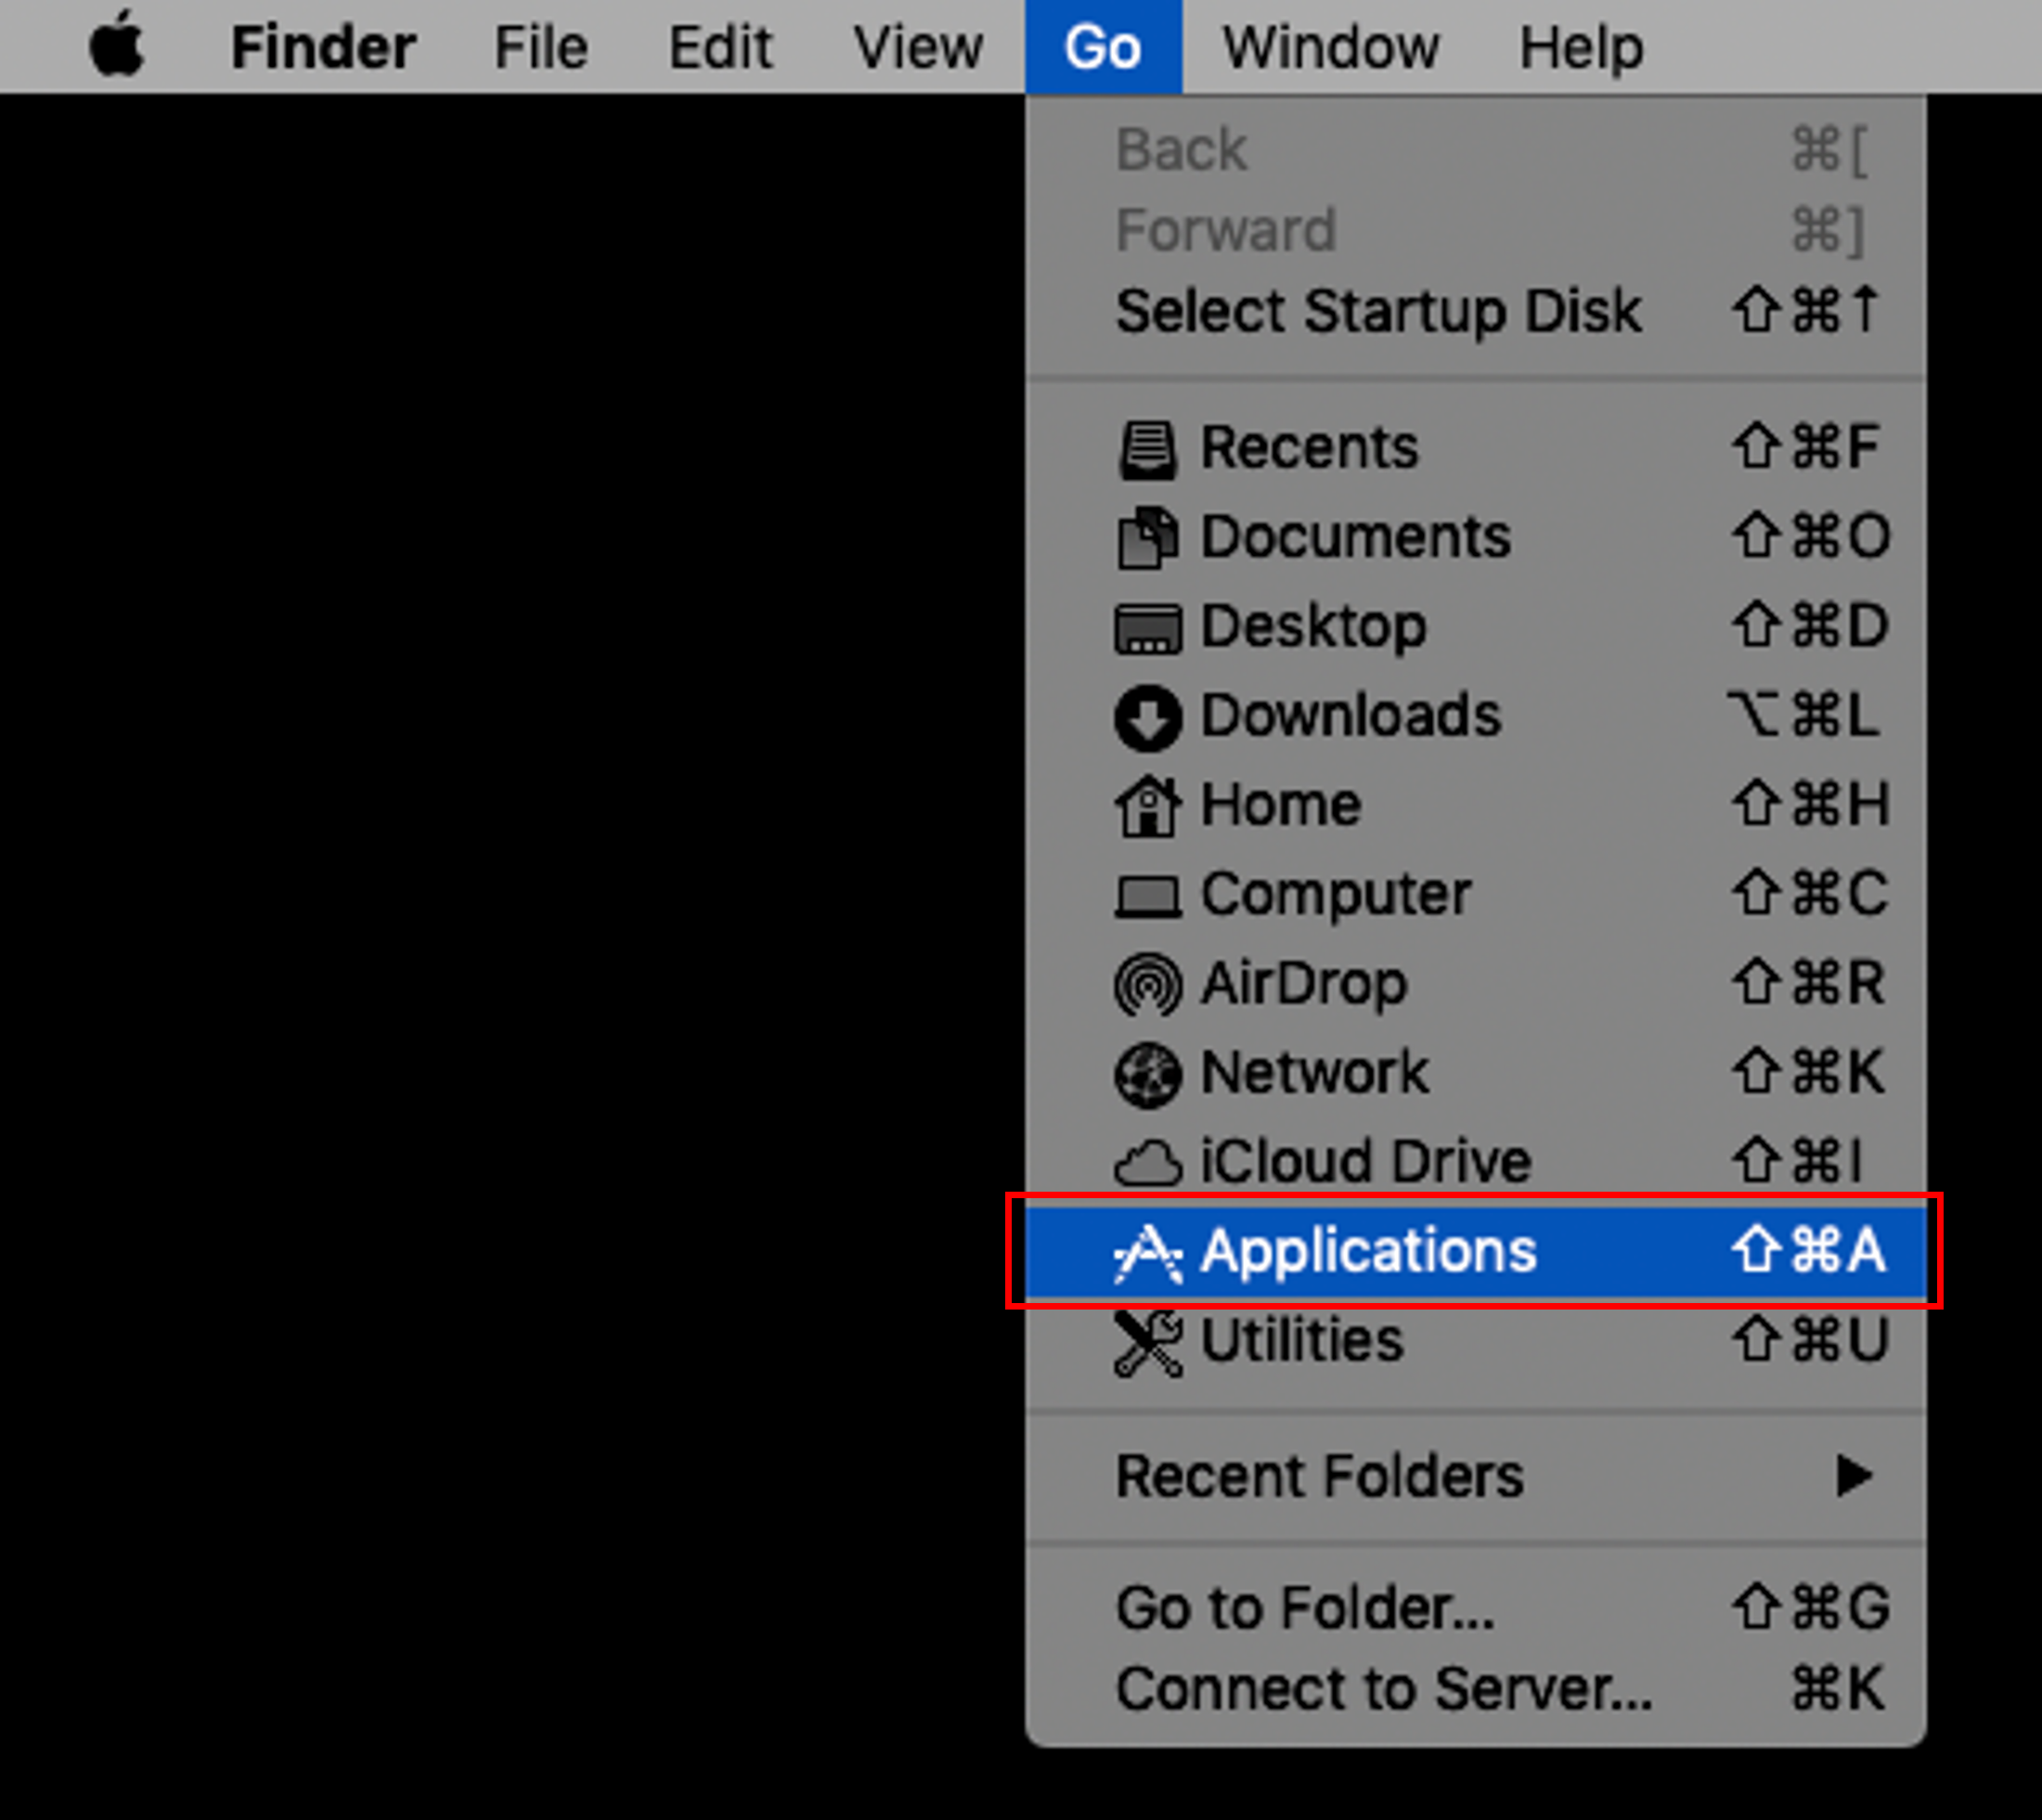Click the Desktop icon in Go menu
This screenshot has height=1820, width=2042.
1147,628
